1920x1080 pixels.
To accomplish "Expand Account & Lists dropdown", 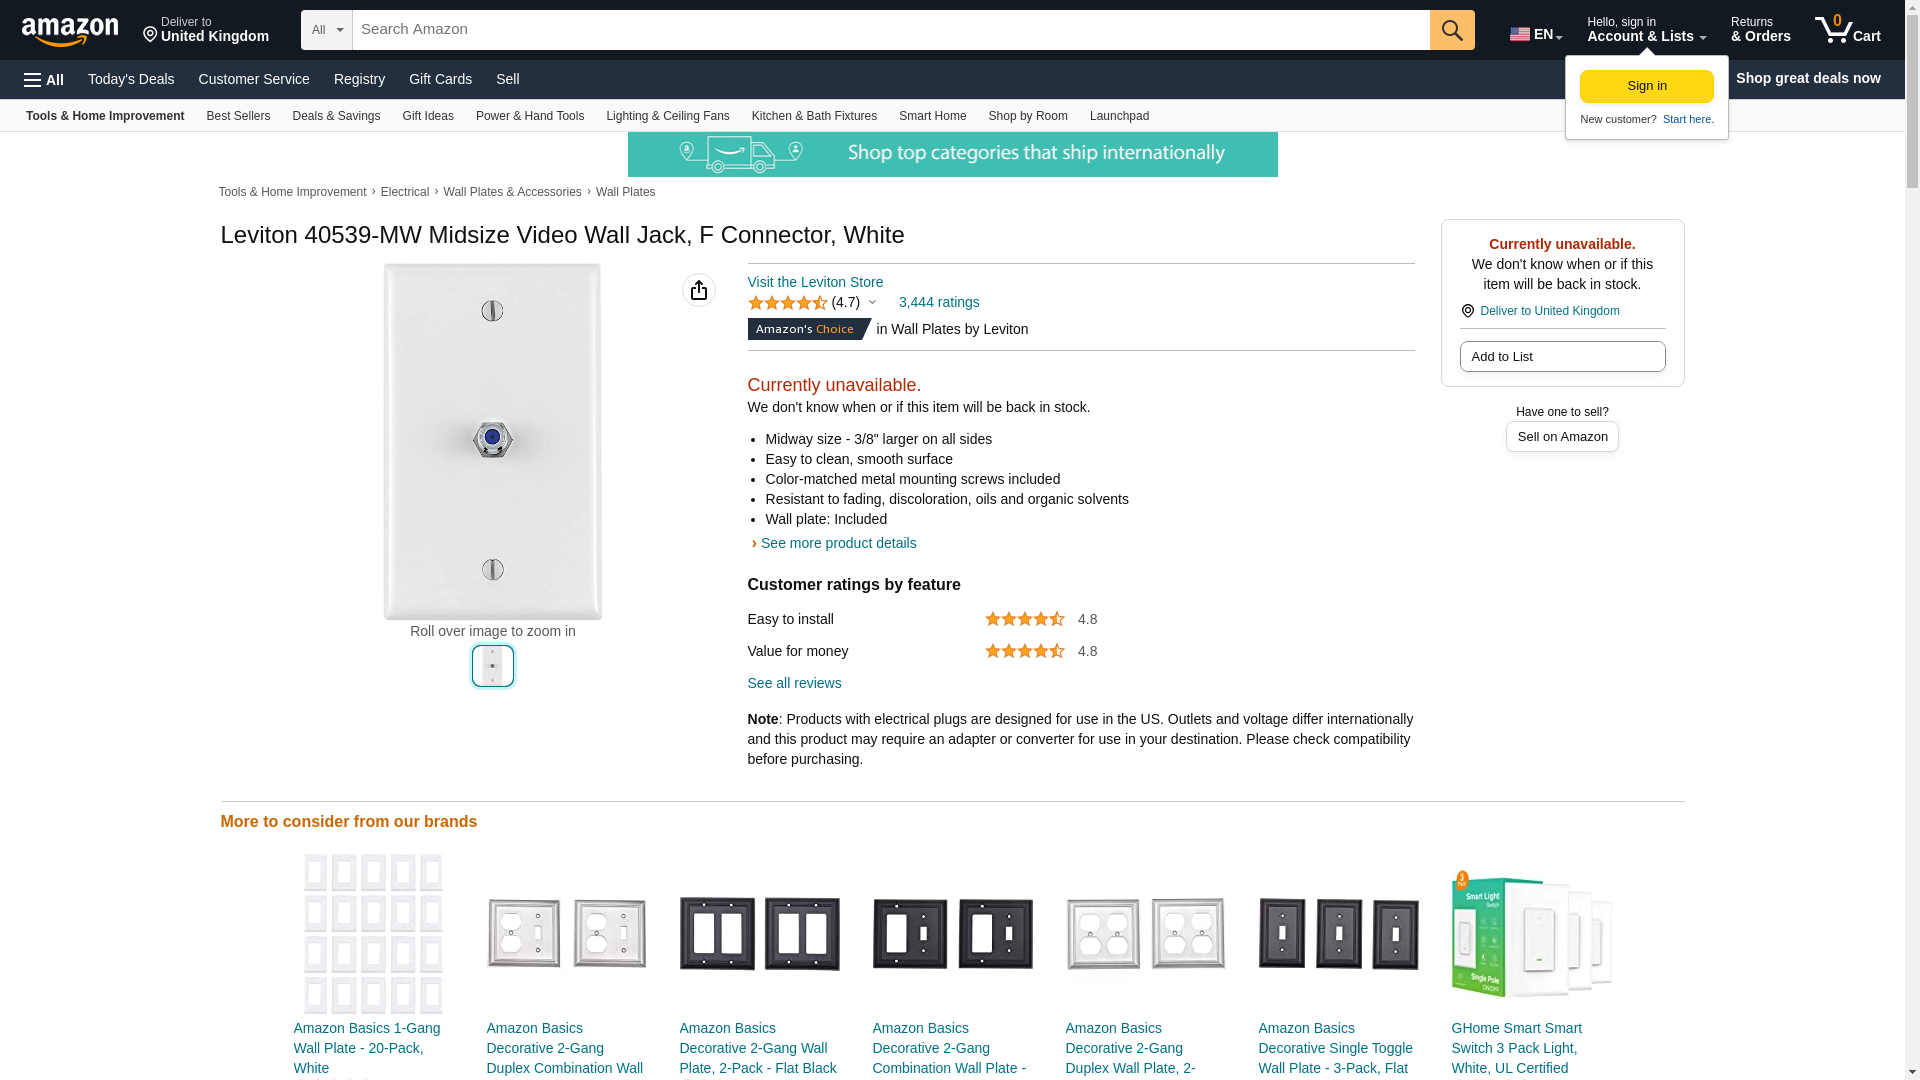I will pyautogui.click(x=1646, y=30).
